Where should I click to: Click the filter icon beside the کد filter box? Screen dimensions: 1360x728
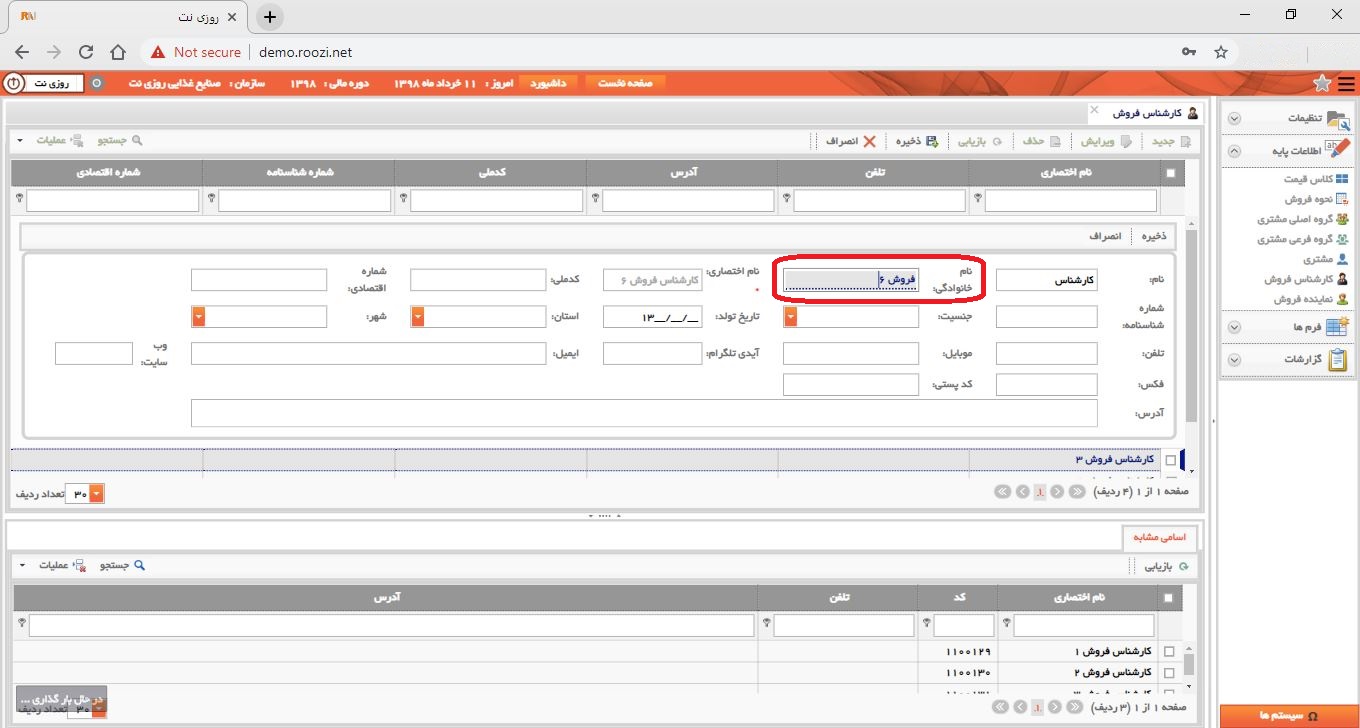click(927, 623)
